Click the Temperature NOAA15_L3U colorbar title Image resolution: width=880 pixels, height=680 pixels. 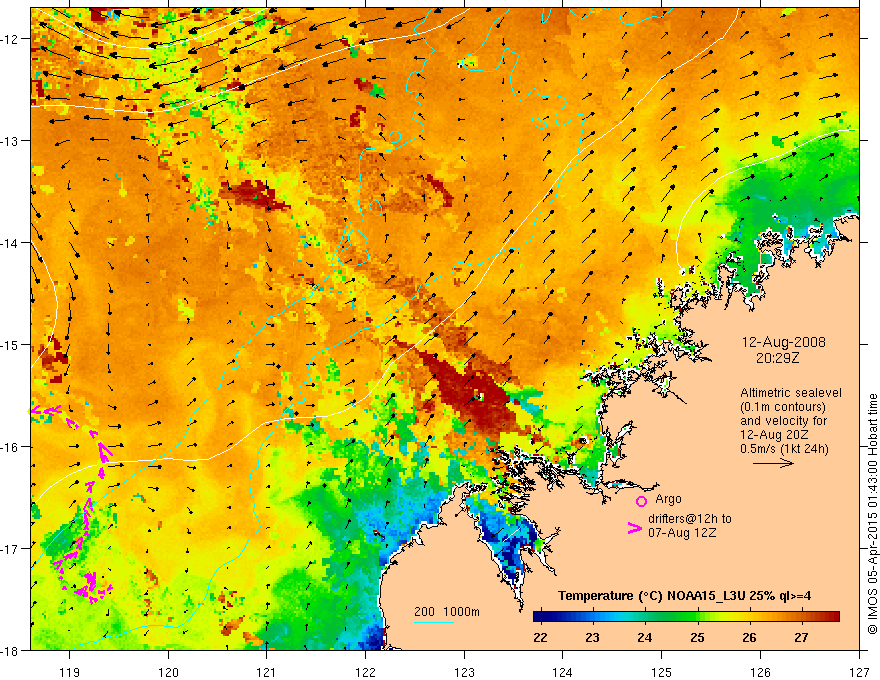[684, 596]
